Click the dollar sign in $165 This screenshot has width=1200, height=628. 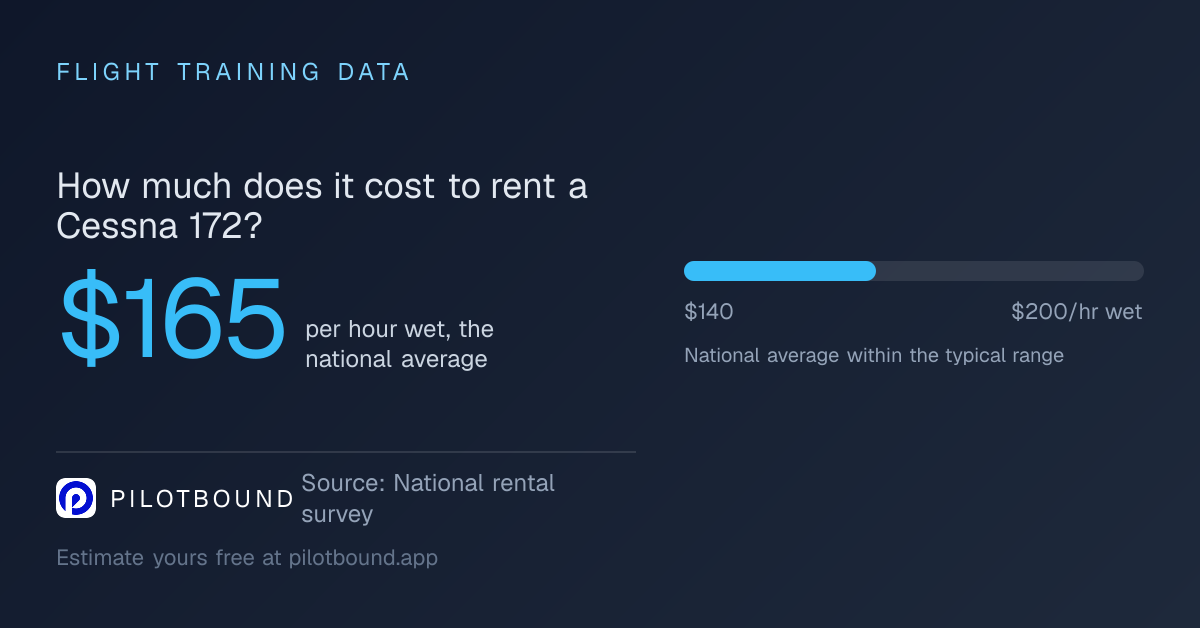click(84, 318)
